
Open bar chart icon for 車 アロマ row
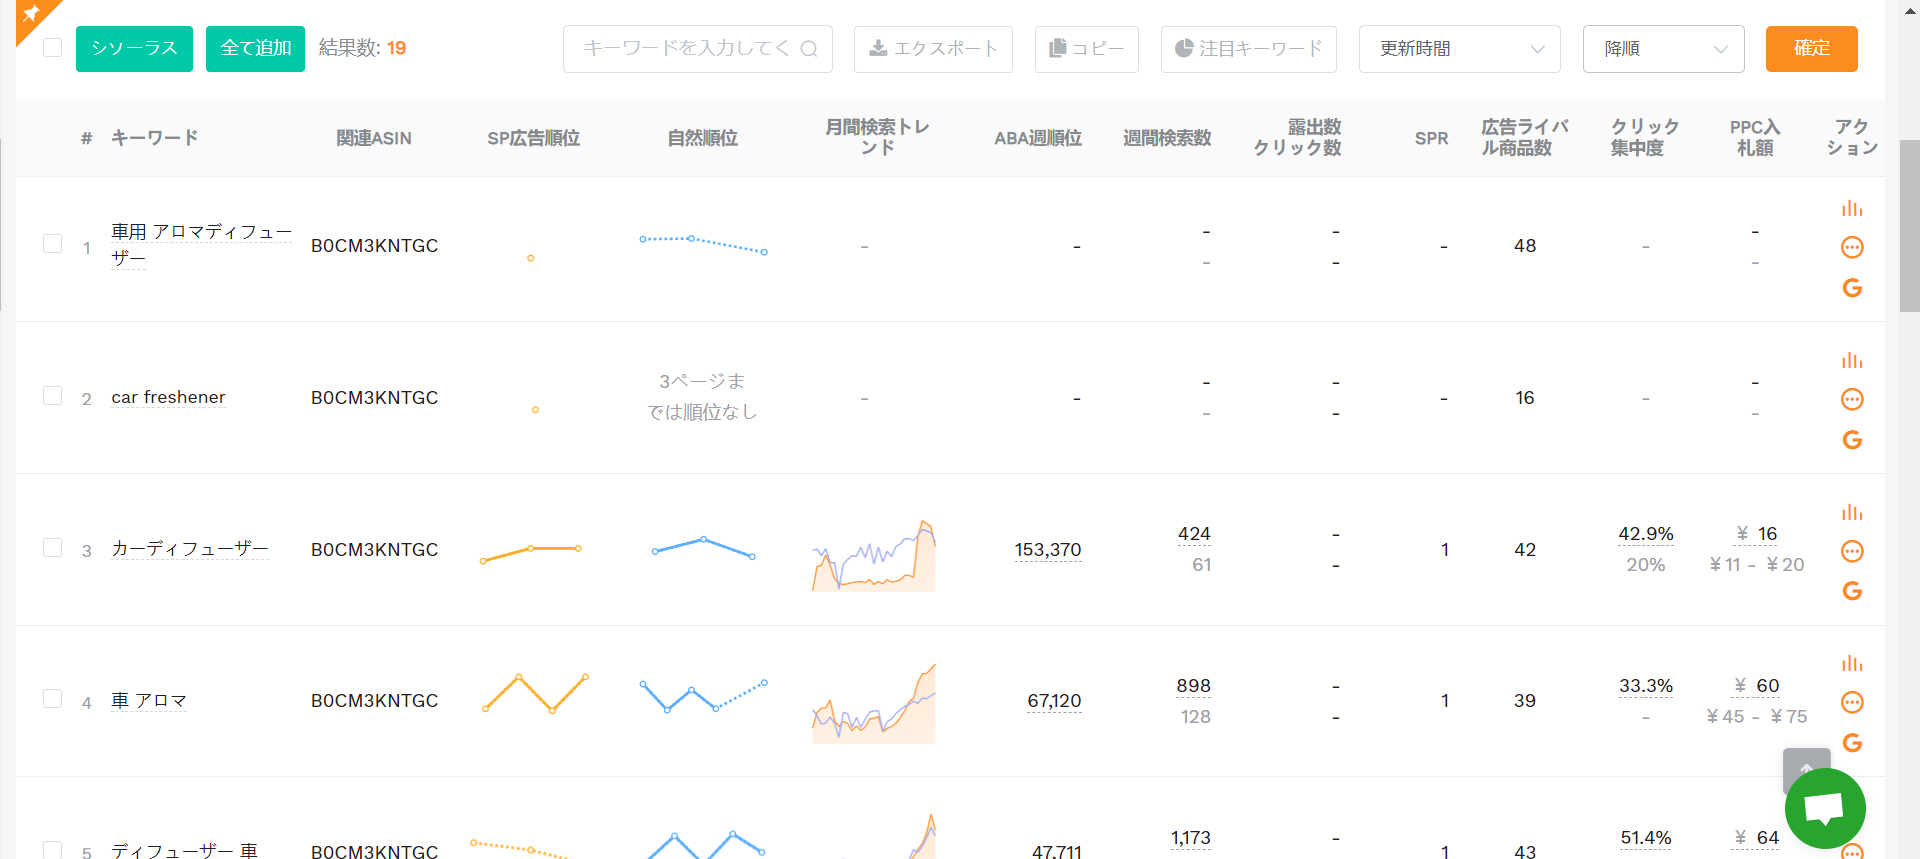(1852, 663)
